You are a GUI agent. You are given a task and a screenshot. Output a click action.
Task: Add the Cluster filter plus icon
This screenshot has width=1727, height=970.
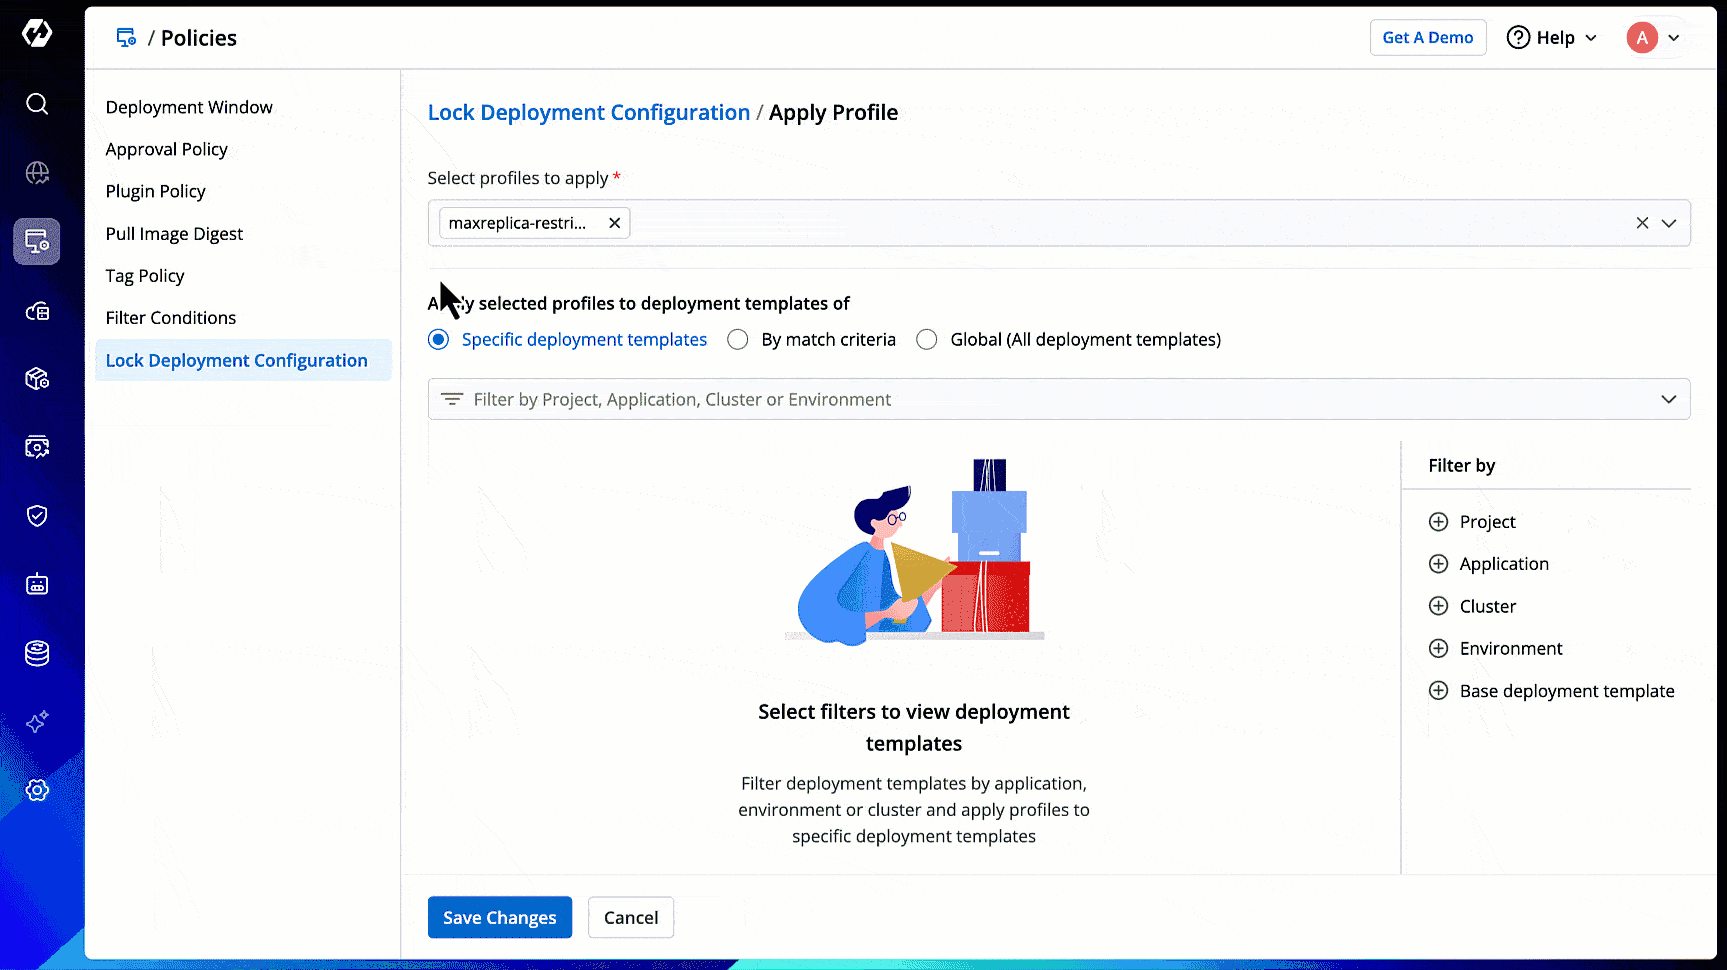pyautogui.click(x=1438, y=606)
